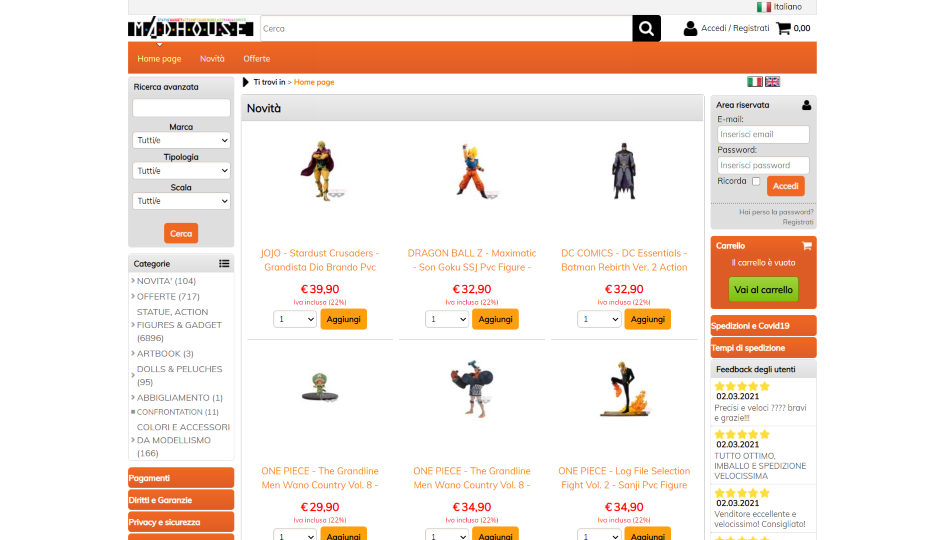Viewport: 947px width, 540px height.
Task: Click the Cerca button in advanced search
Action: pos(181,233)
